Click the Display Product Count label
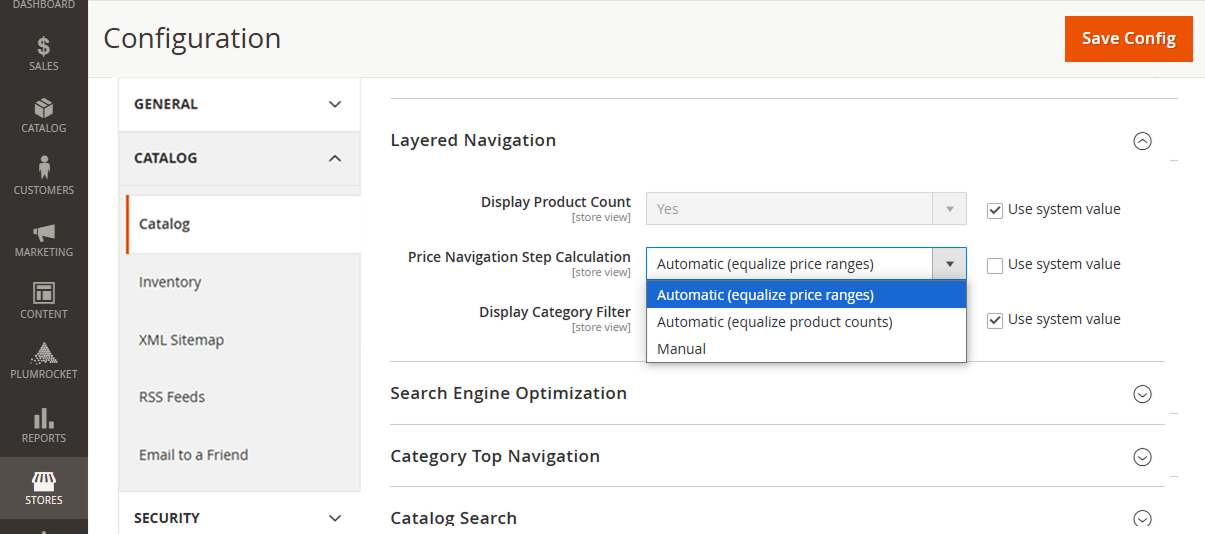Screen dimensions: 1205x535 556,202
